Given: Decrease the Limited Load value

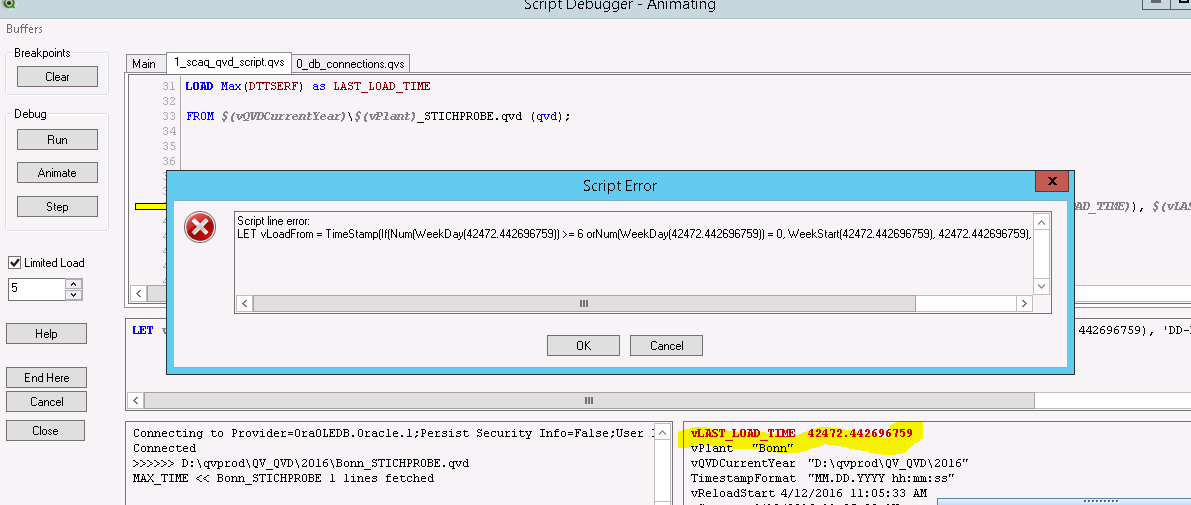Looking at the screenshot, I should click(74, 295).
